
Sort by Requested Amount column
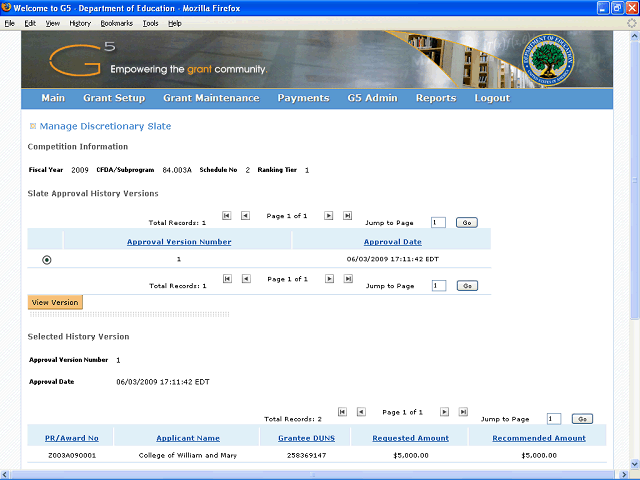coord(411,438)
